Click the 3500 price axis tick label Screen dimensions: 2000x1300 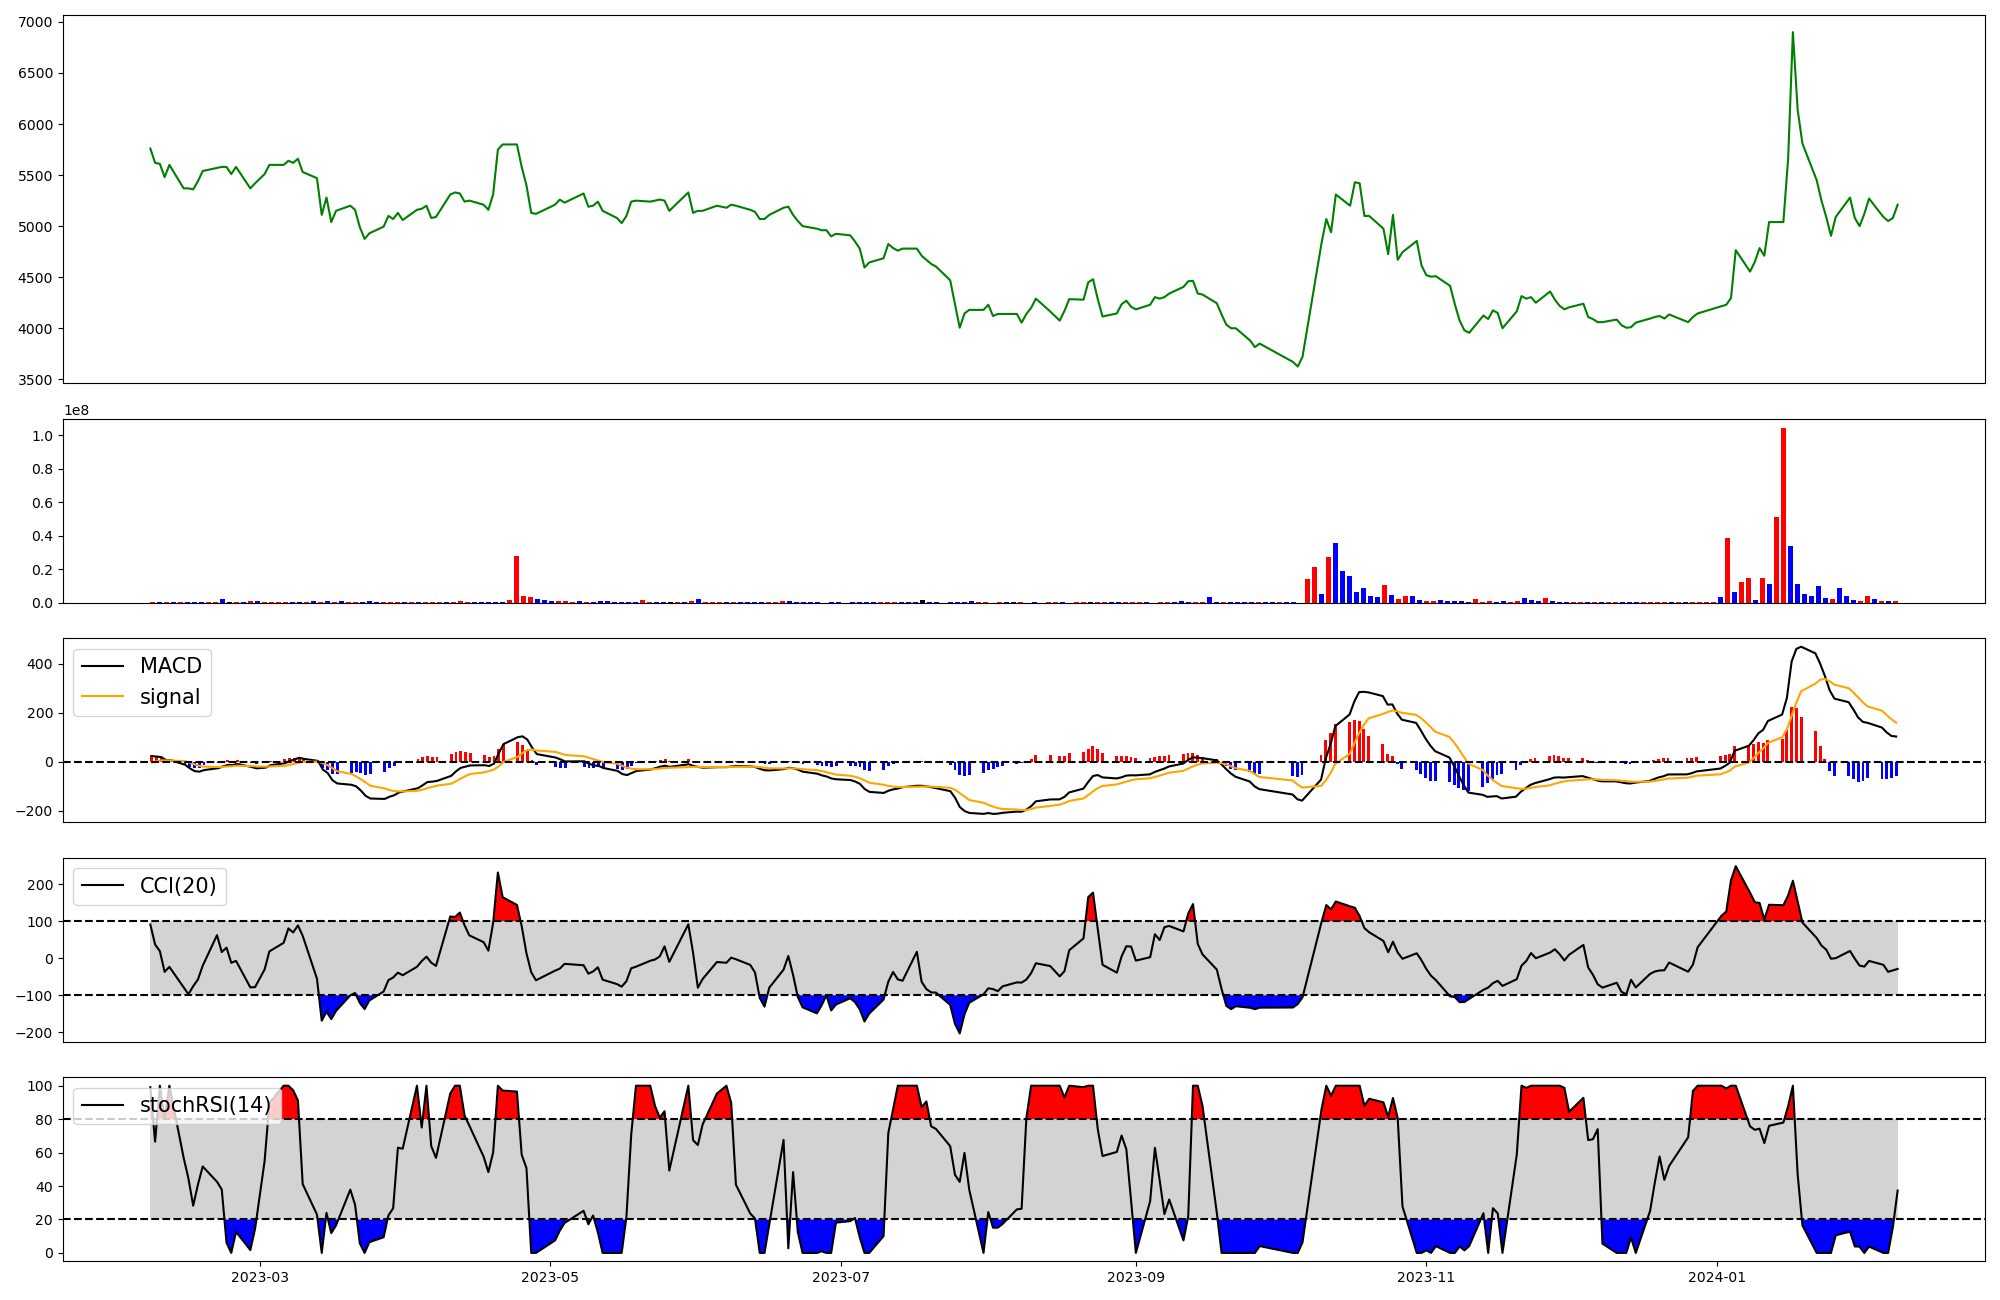[33, 380]
